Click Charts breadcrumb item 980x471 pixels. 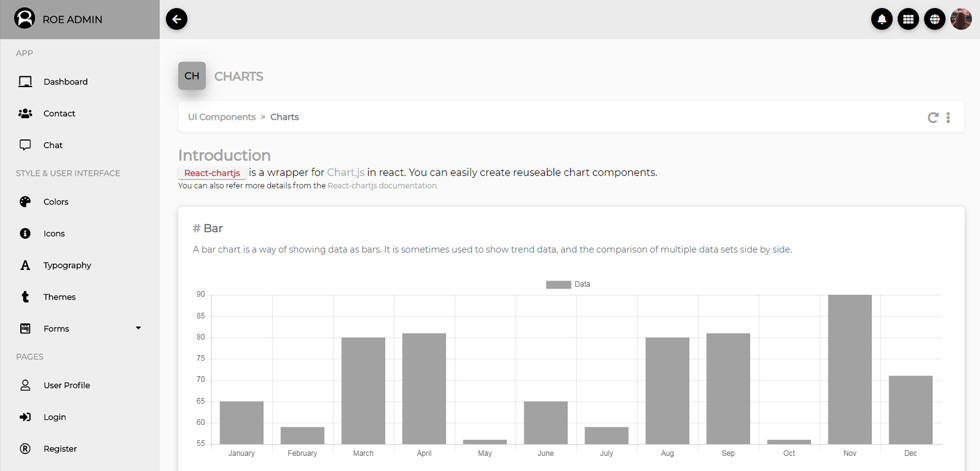284,117
